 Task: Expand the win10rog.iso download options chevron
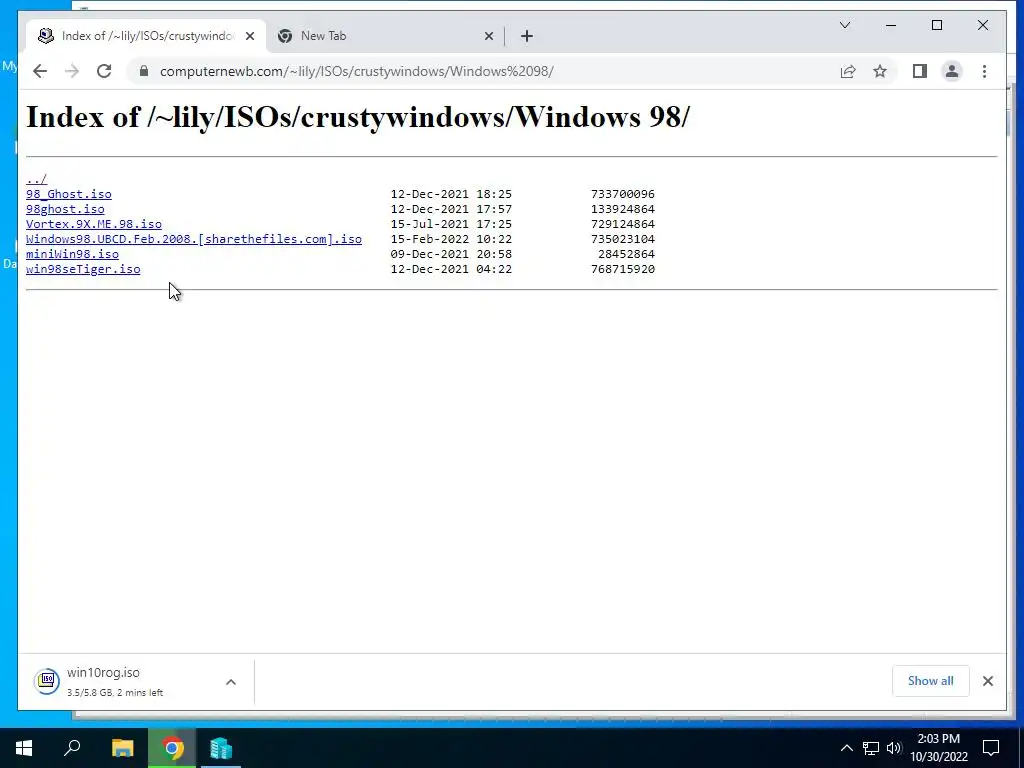coord(231,682)
